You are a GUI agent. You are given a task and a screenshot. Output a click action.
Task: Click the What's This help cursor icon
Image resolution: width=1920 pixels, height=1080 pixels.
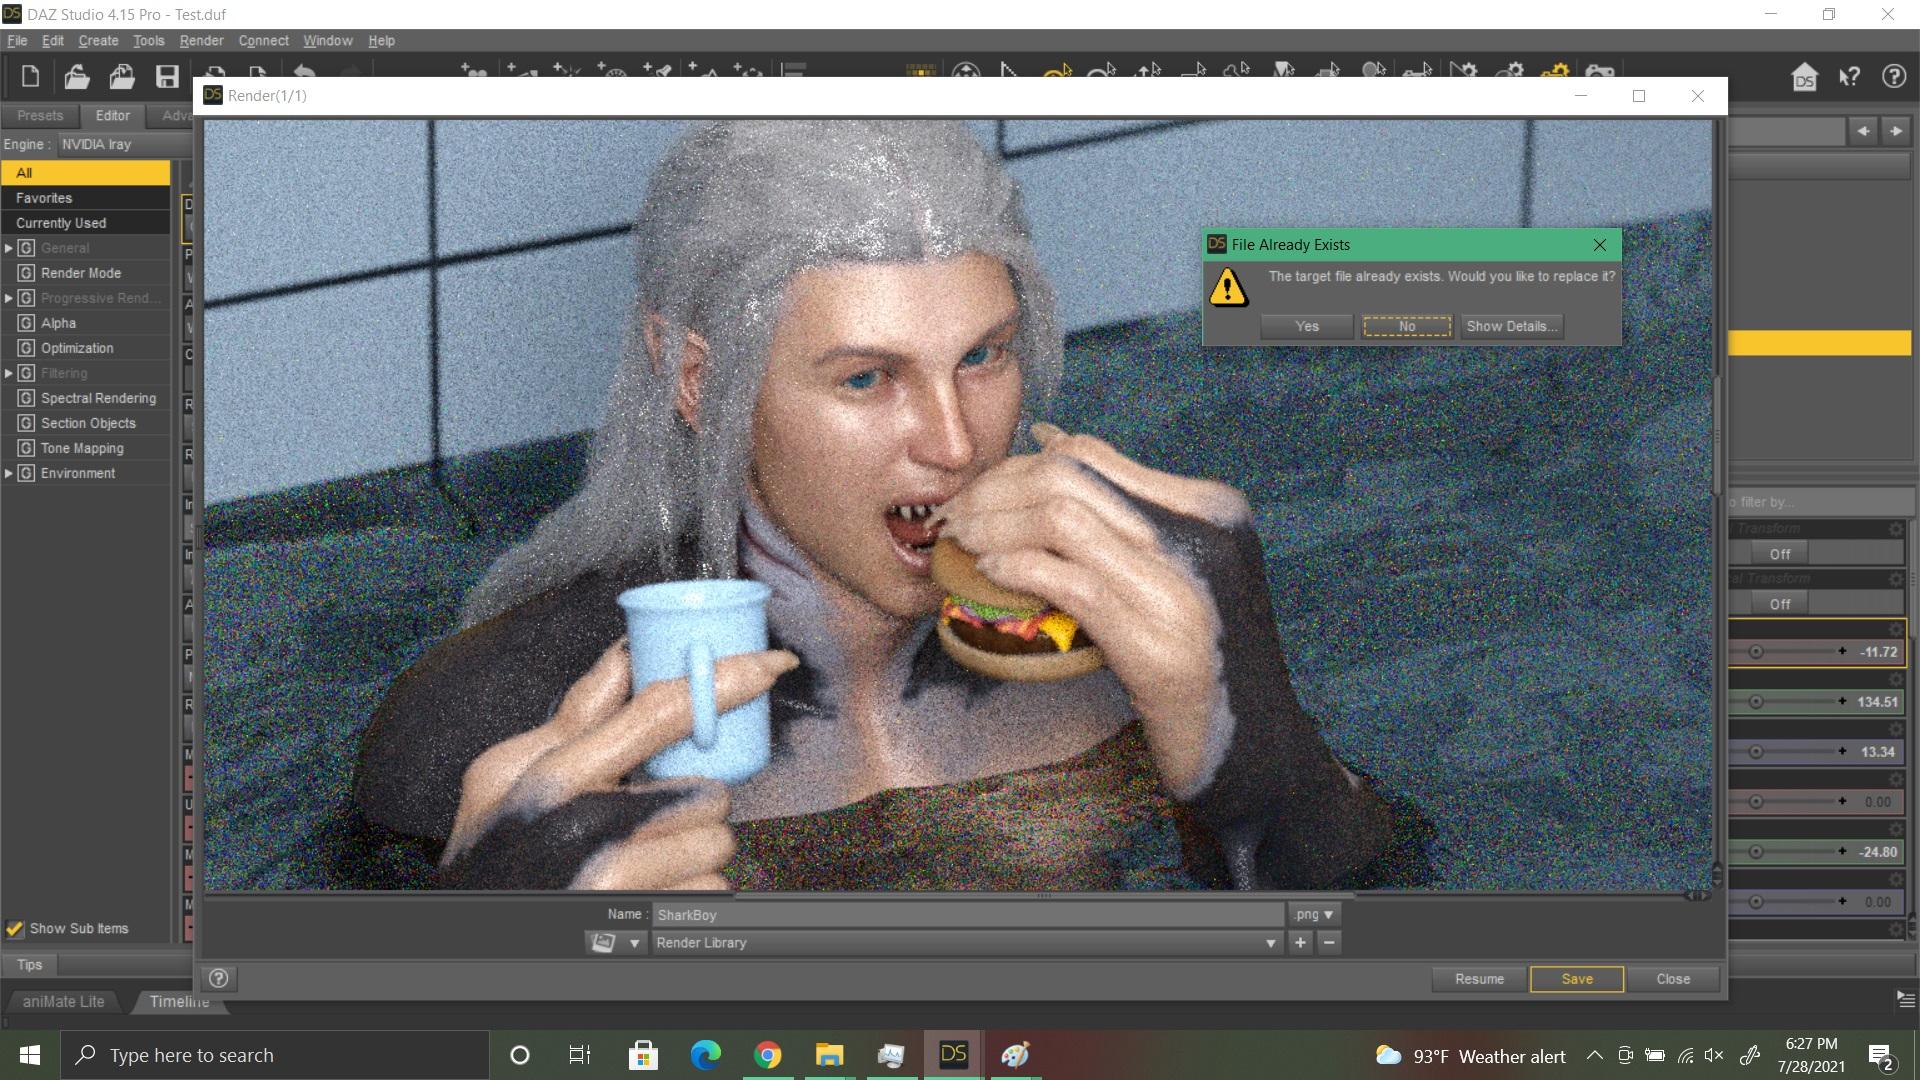pyautogui.click(x=1849, y=77)
